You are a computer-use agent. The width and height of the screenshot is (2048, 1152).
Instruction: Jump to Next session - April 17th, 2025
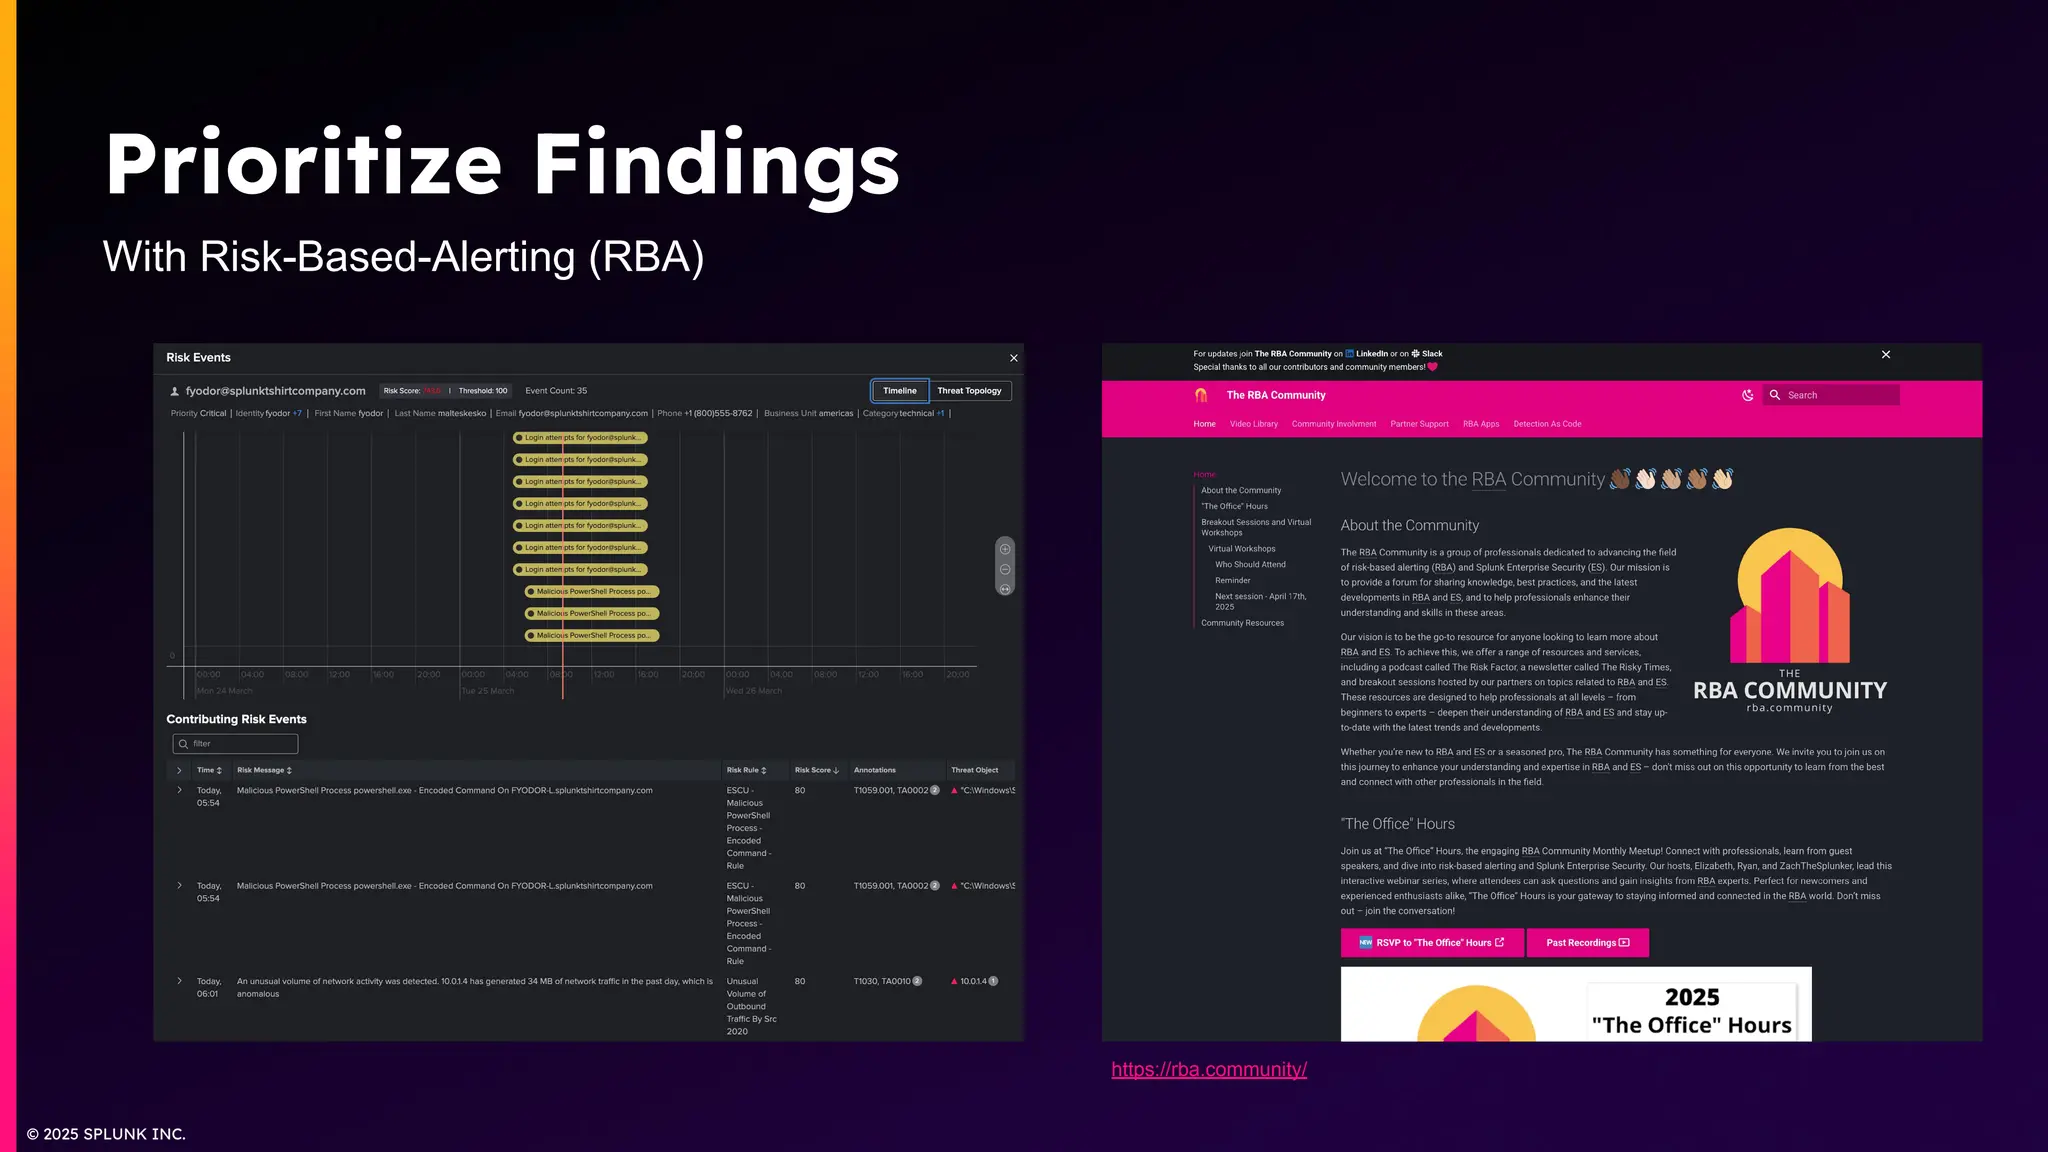coord(1260,601)
